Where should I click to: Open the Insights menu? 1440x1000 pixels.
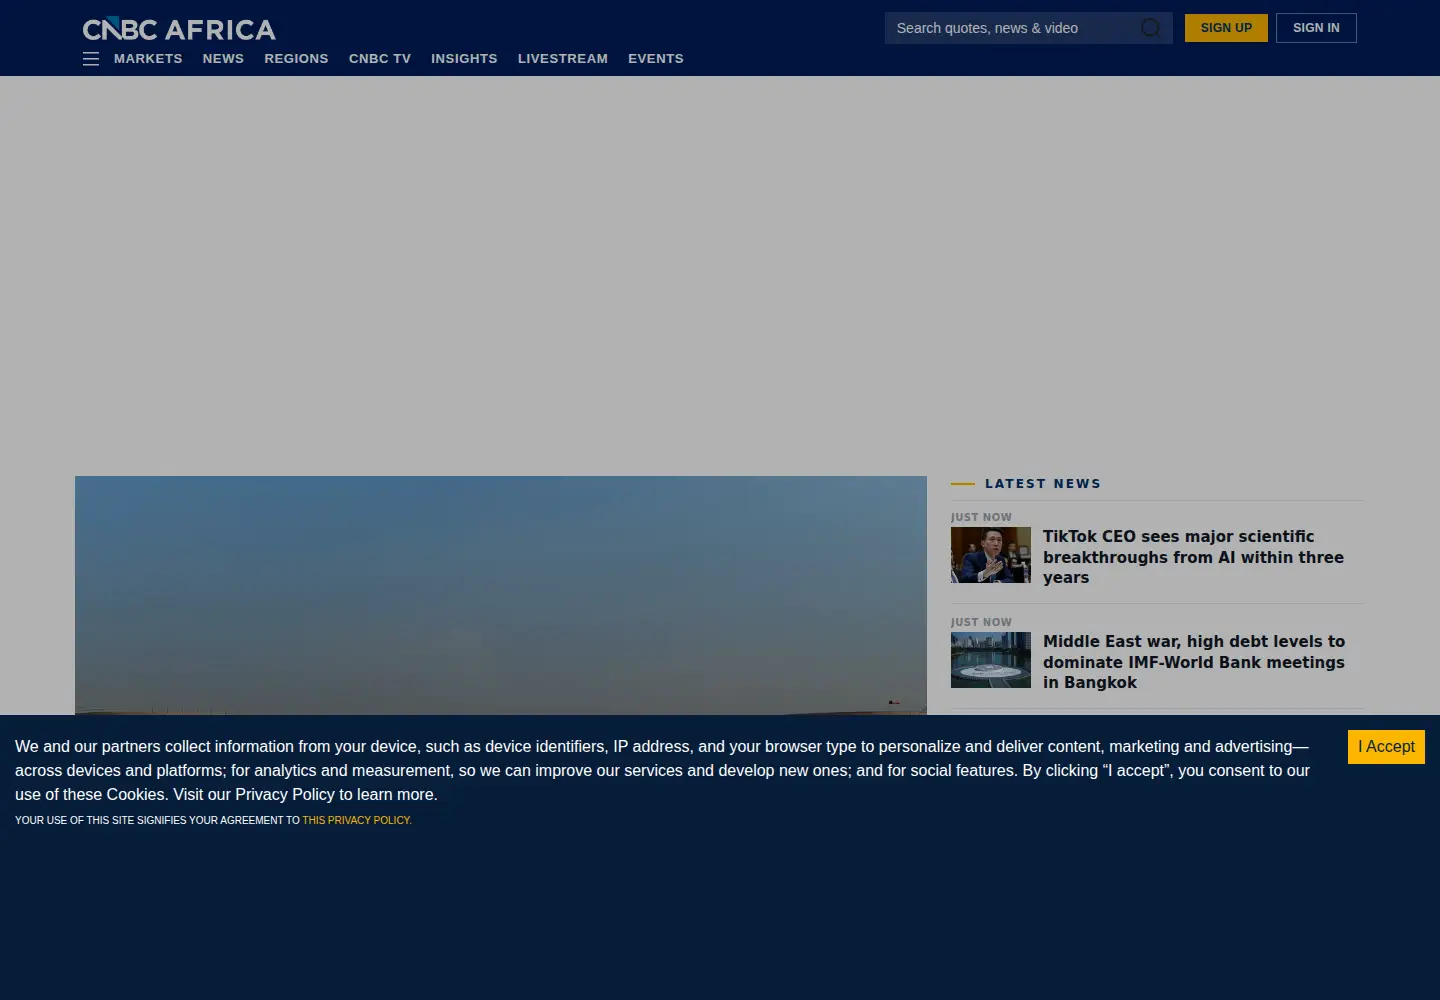click(464, 59)
